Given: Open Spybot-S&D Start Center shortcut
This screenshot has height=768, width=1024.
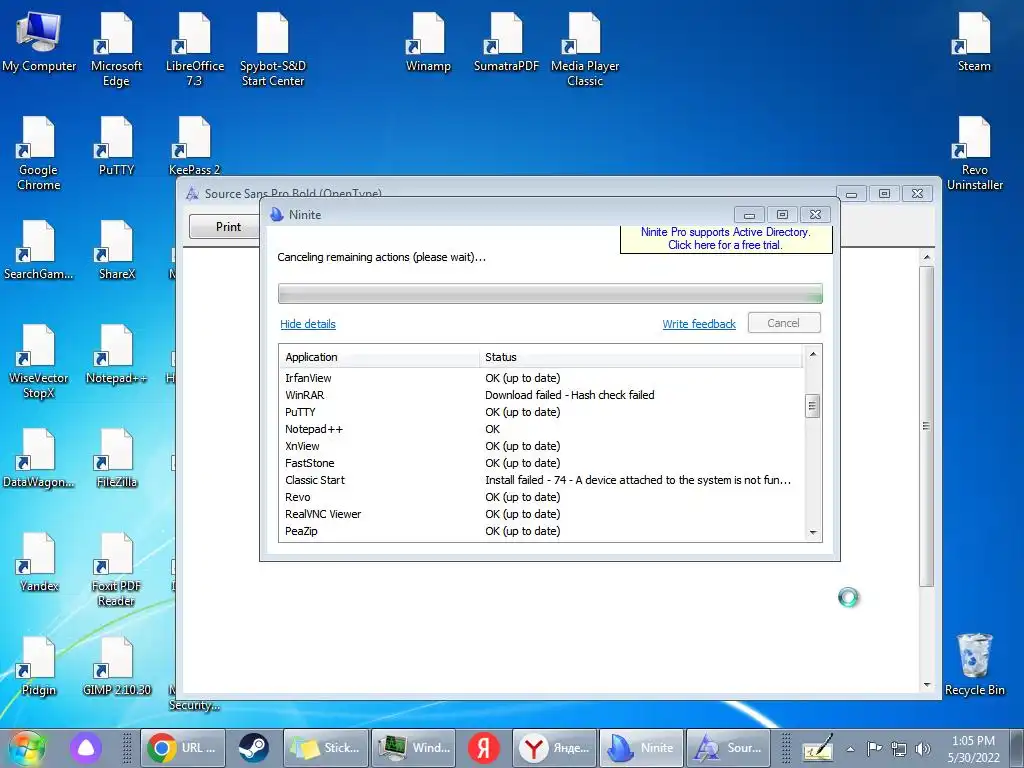Looking at the screenshot, I should coord(273,50).
